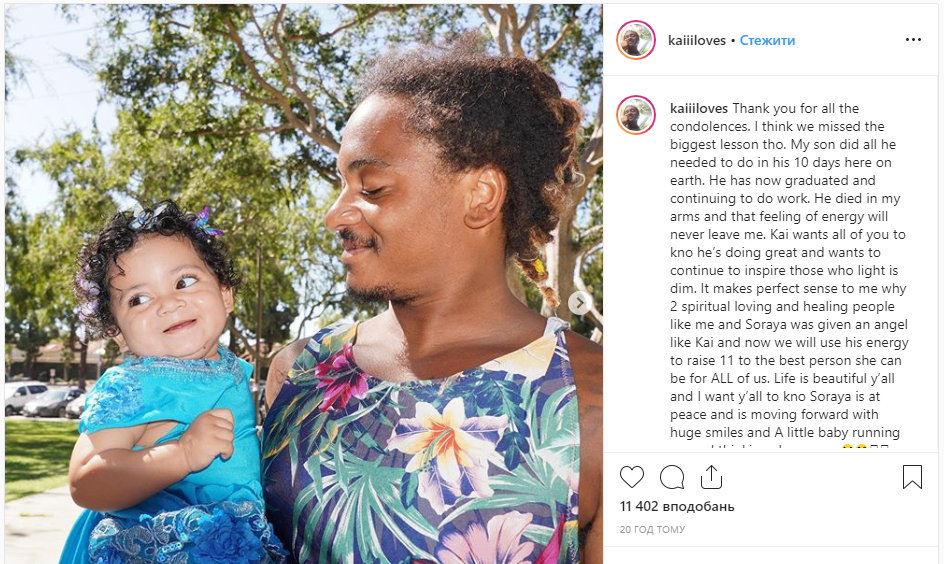The height and width of the screenshot is (564, 944).
Task: Like the post with the heart icon
Action: pyautogui.click(x=632, y=477)
